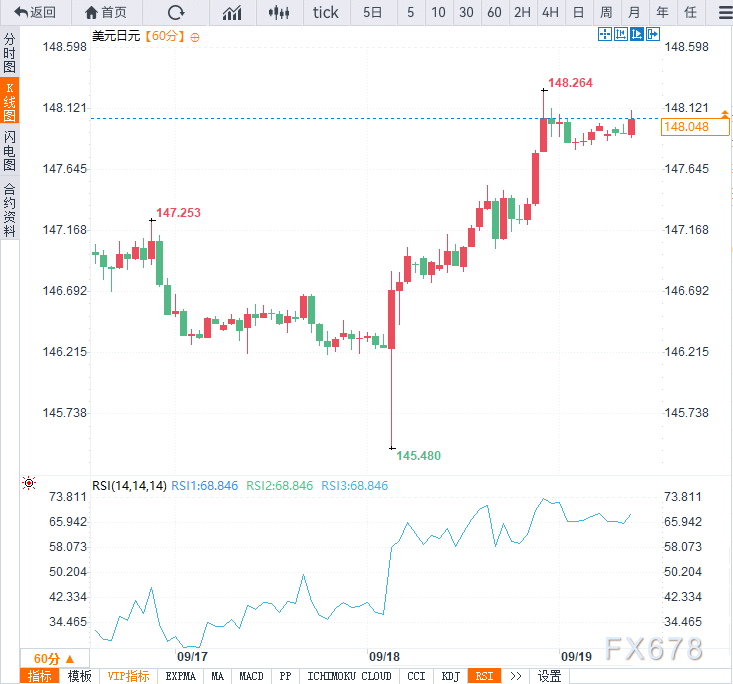Go to home via 首页 icon
This screenshot has width=733, height=684.
107,12
